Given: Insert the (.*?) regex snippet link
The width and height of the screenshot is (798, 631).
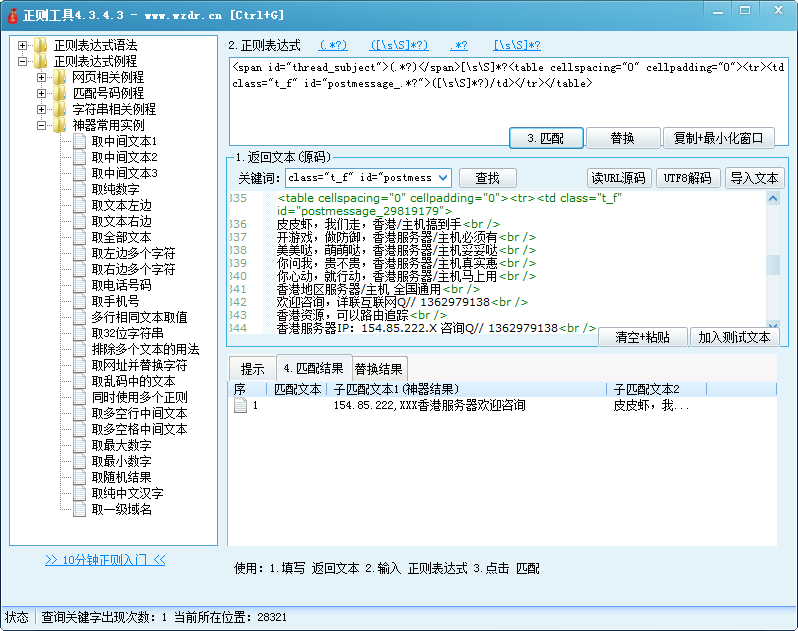Looking at the screenshot, I should (x=333, y=45).
